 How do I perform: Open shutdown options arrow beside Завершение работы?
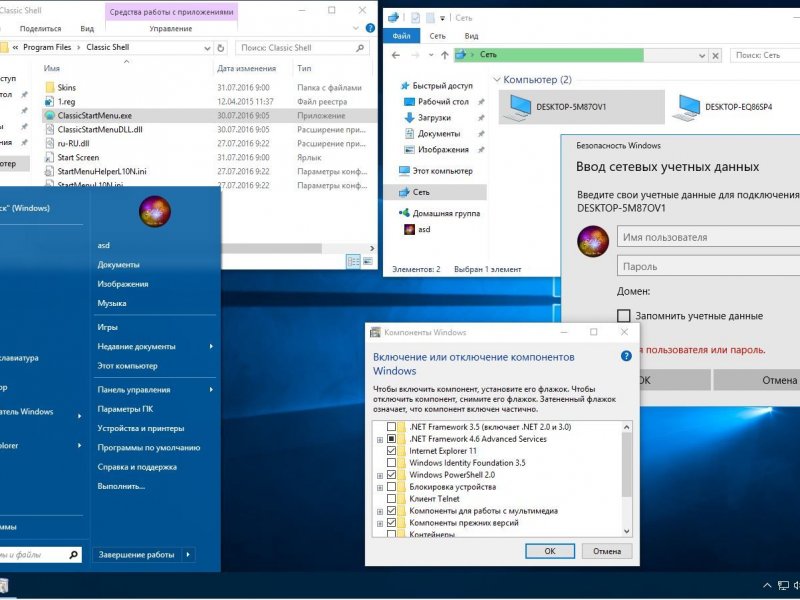pyautogui.click(x=188, y=554)
